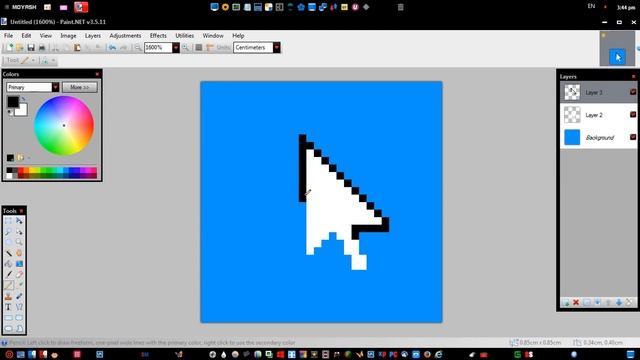Viewport: 640px width, 360px height.
Task: Toggle the rulers toolbar icon
Action: tap(210, 48)
